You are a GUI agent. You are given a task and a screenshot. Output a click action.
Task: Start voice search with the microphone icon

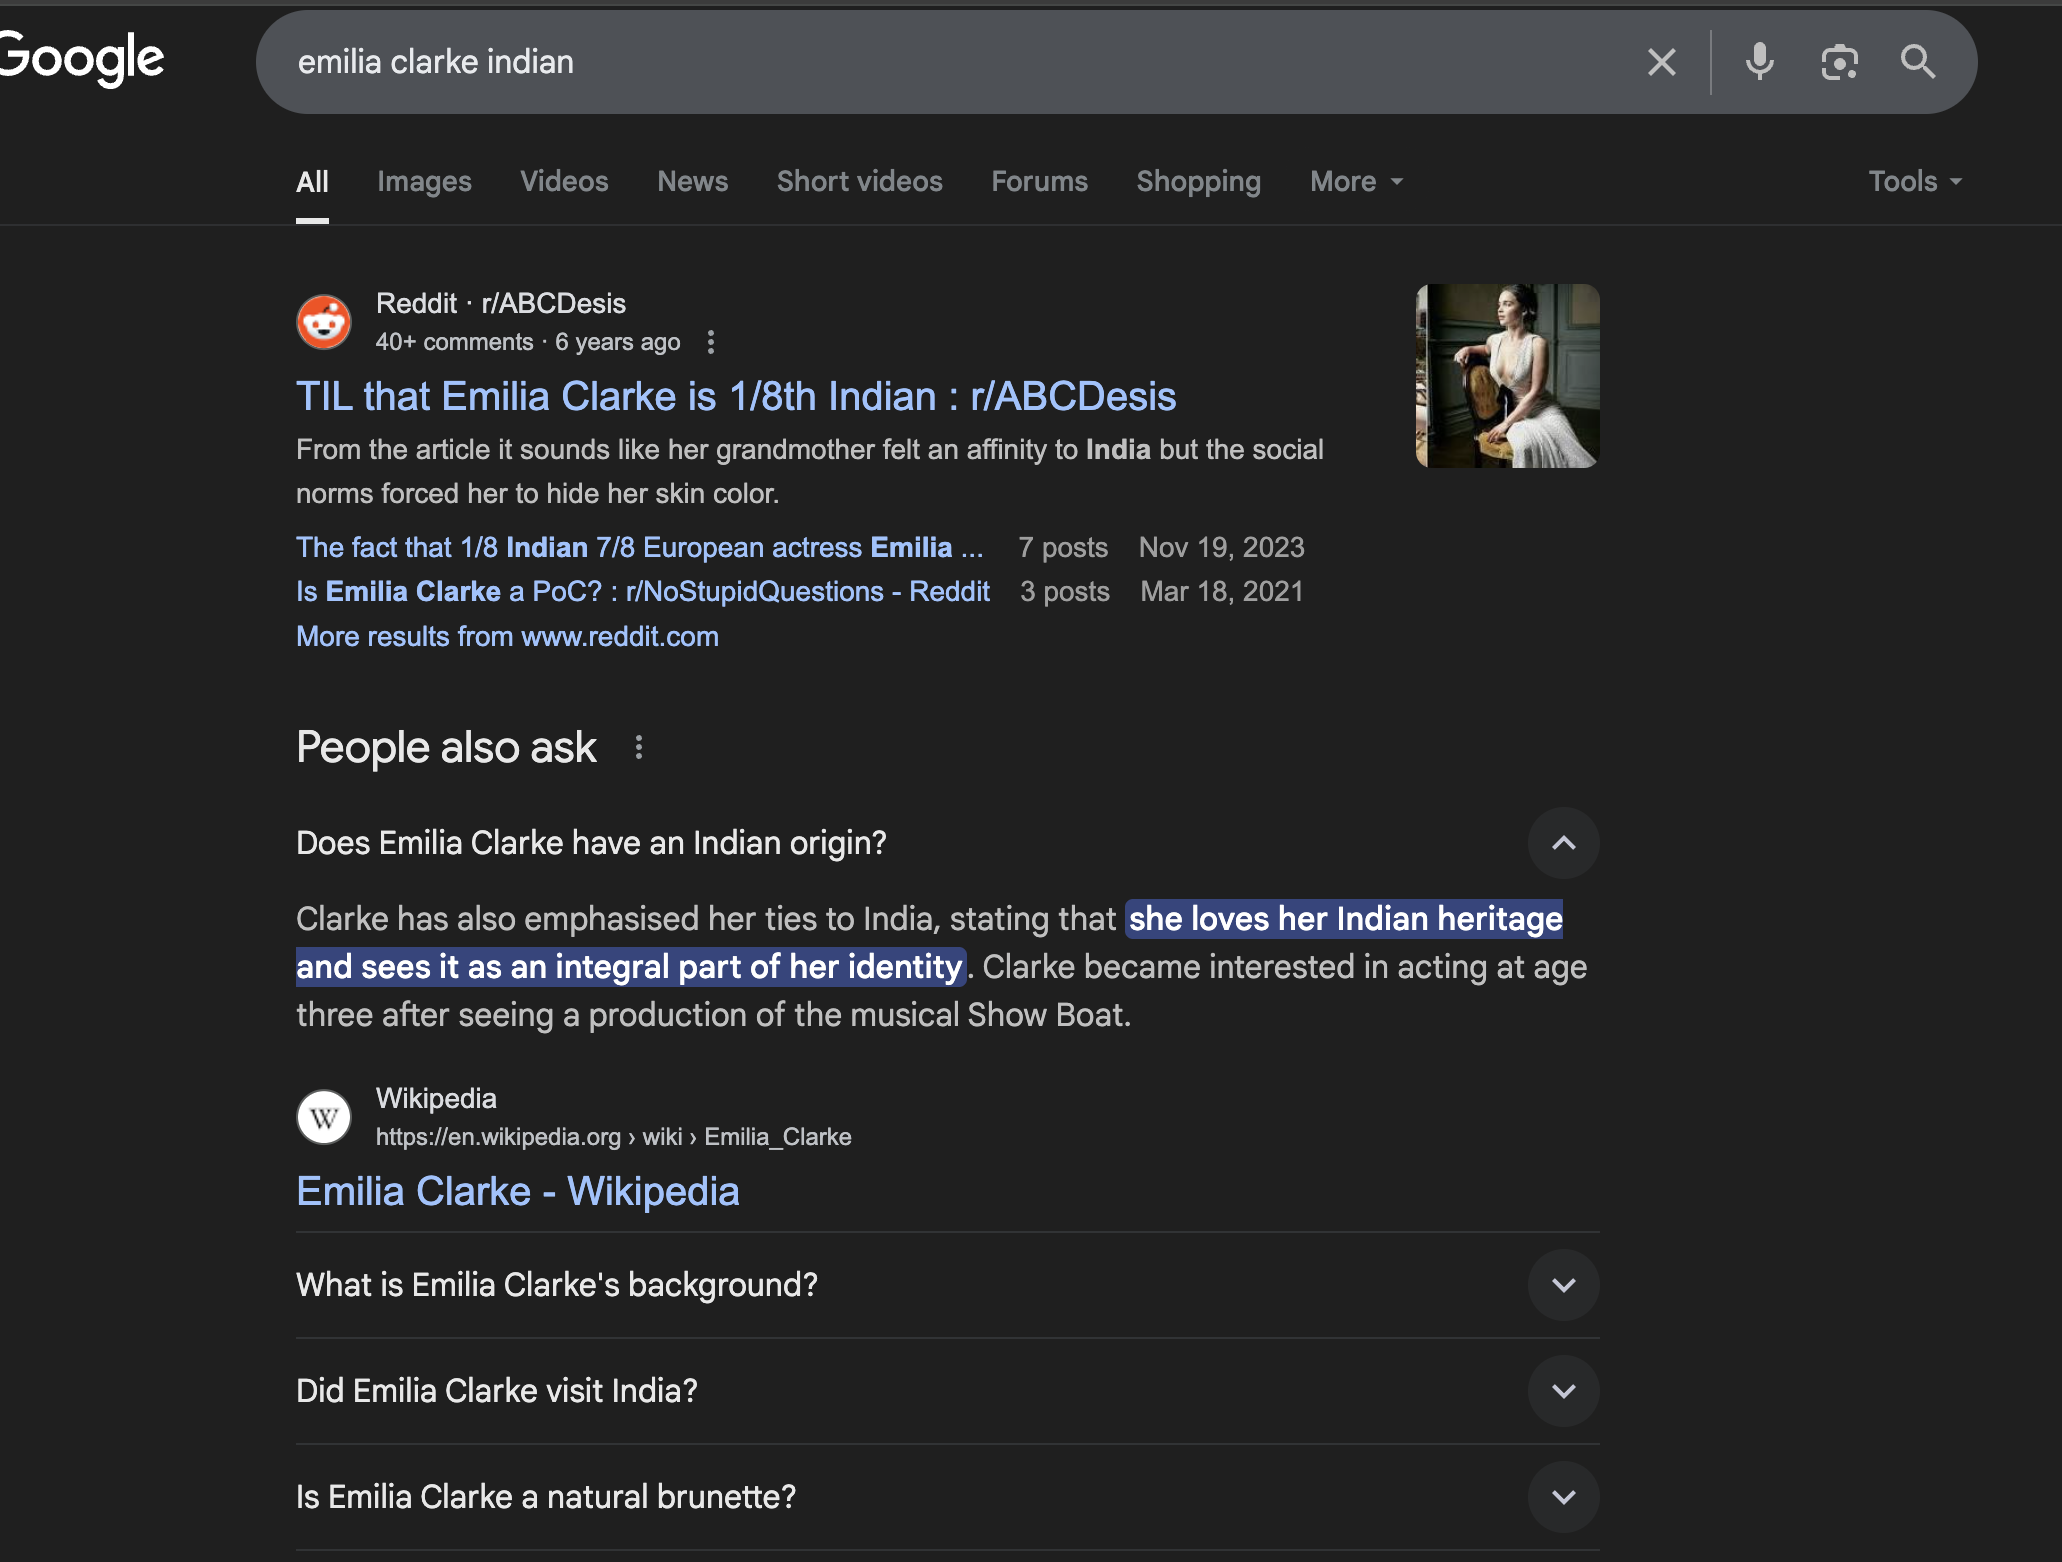point(1759,62)
